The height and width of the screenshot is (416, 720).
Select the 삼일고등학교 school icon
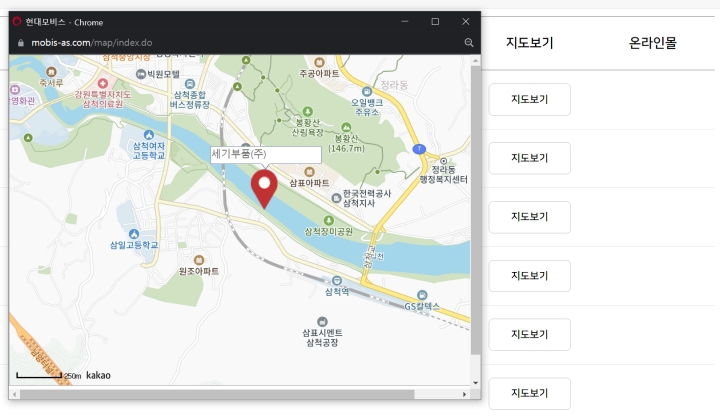click(x=134, y=234)
